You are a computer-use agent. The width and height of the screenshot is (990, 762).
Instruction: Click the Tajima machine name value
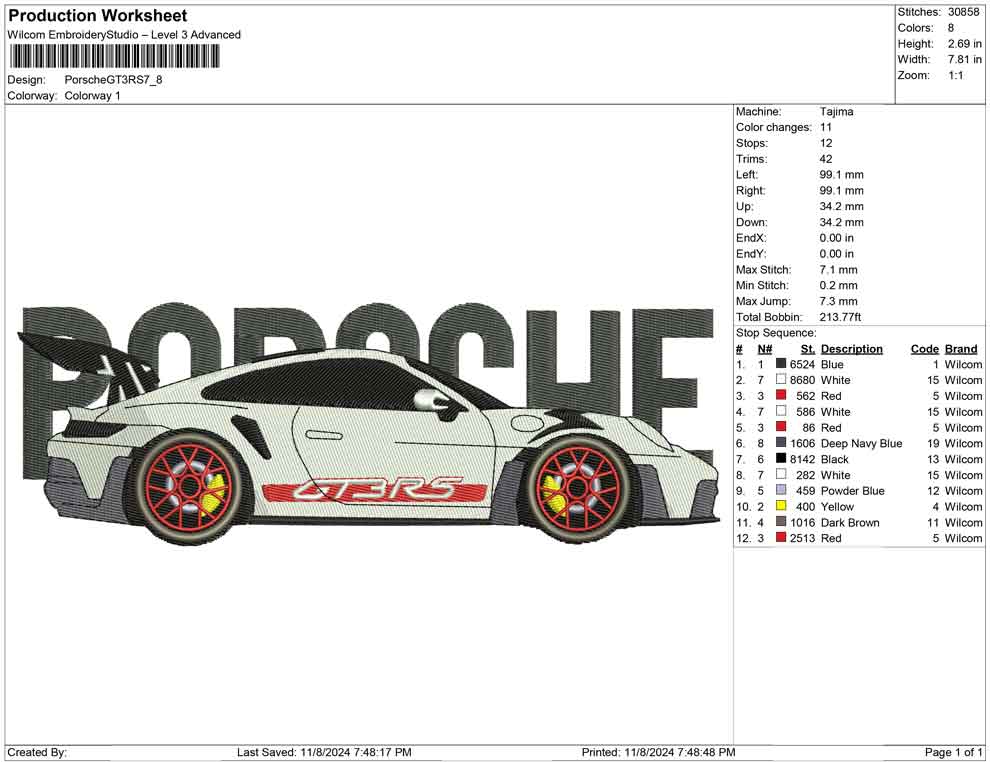[x=839, y=111]
